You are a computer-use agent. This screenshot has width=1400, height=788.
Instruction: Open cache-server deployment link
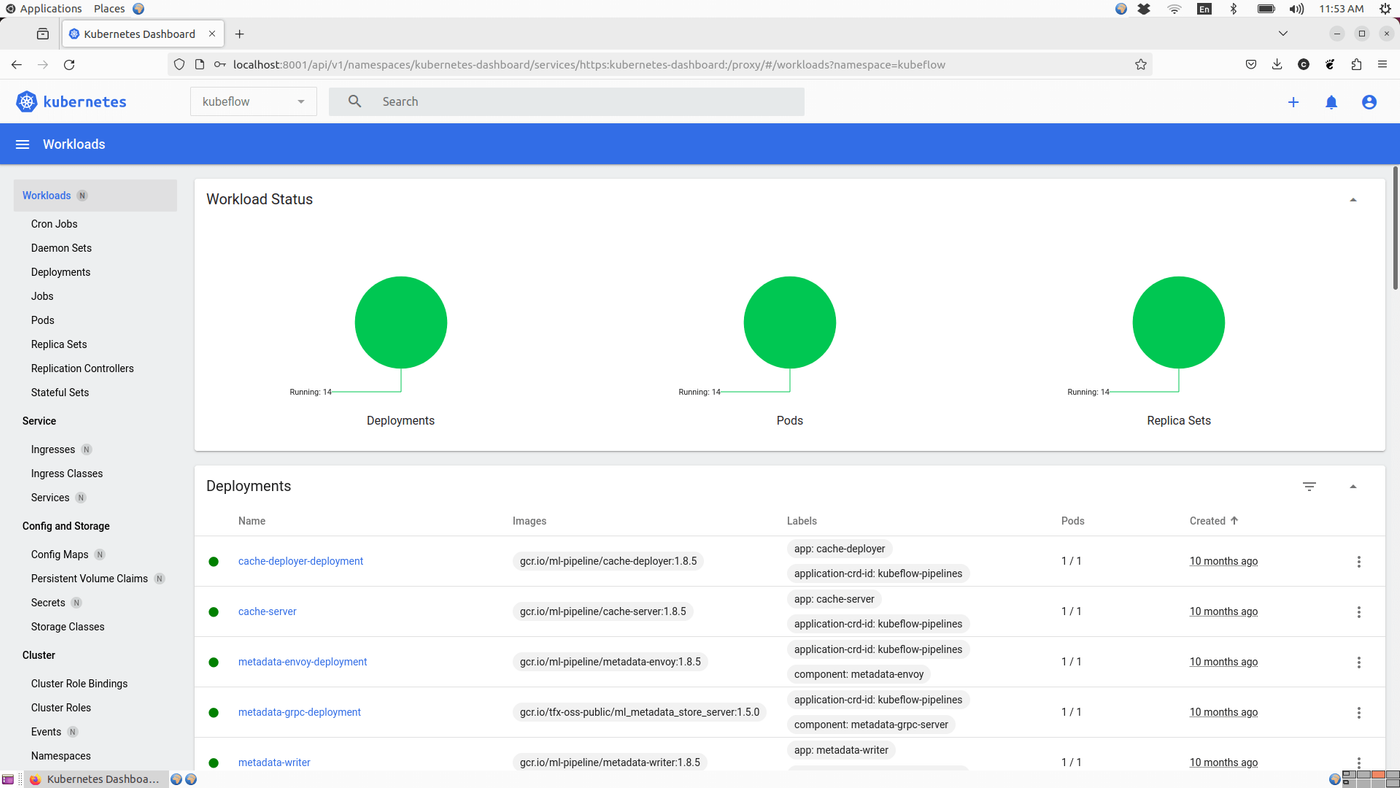pos(267,612)
